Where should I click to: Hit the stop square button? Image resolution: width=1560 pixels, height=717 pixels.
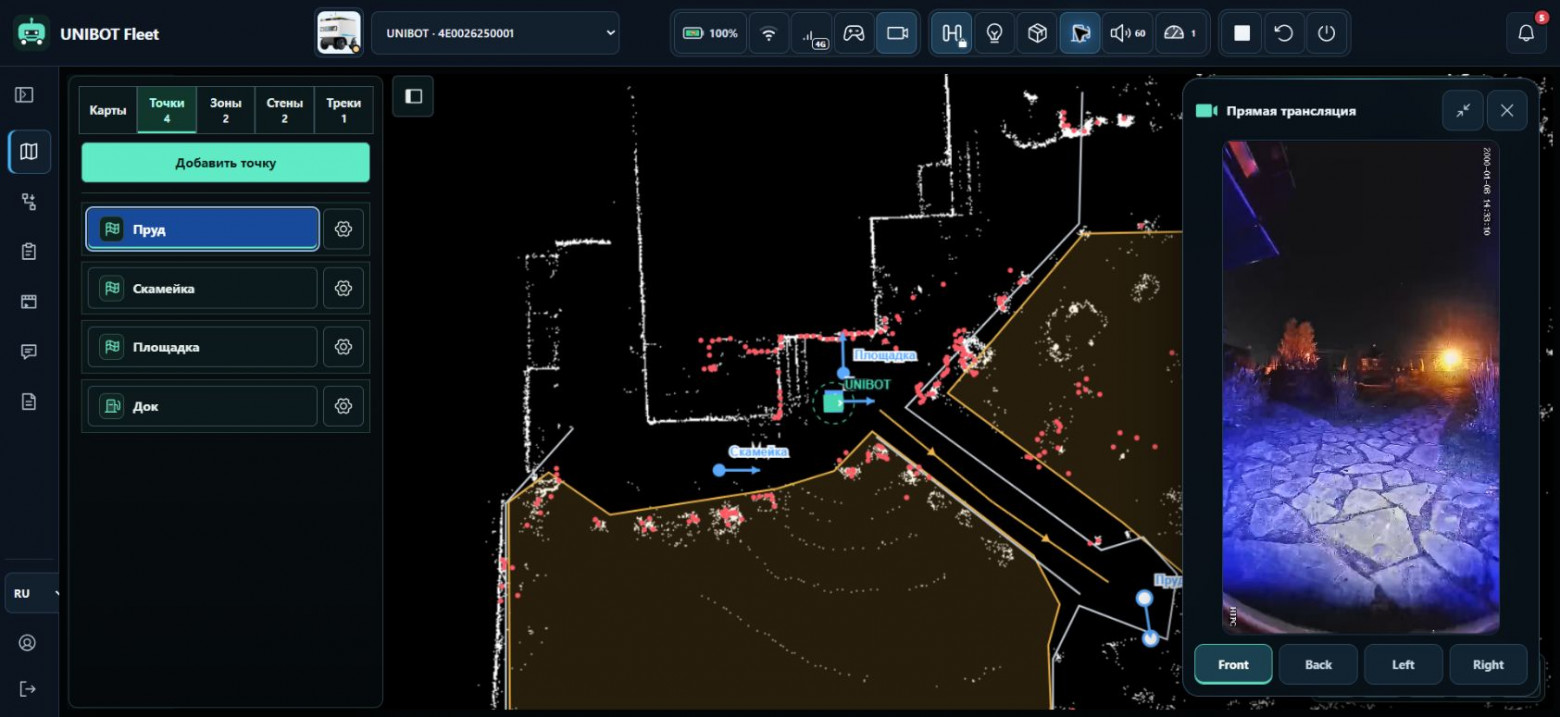(x=1242, y=33)
